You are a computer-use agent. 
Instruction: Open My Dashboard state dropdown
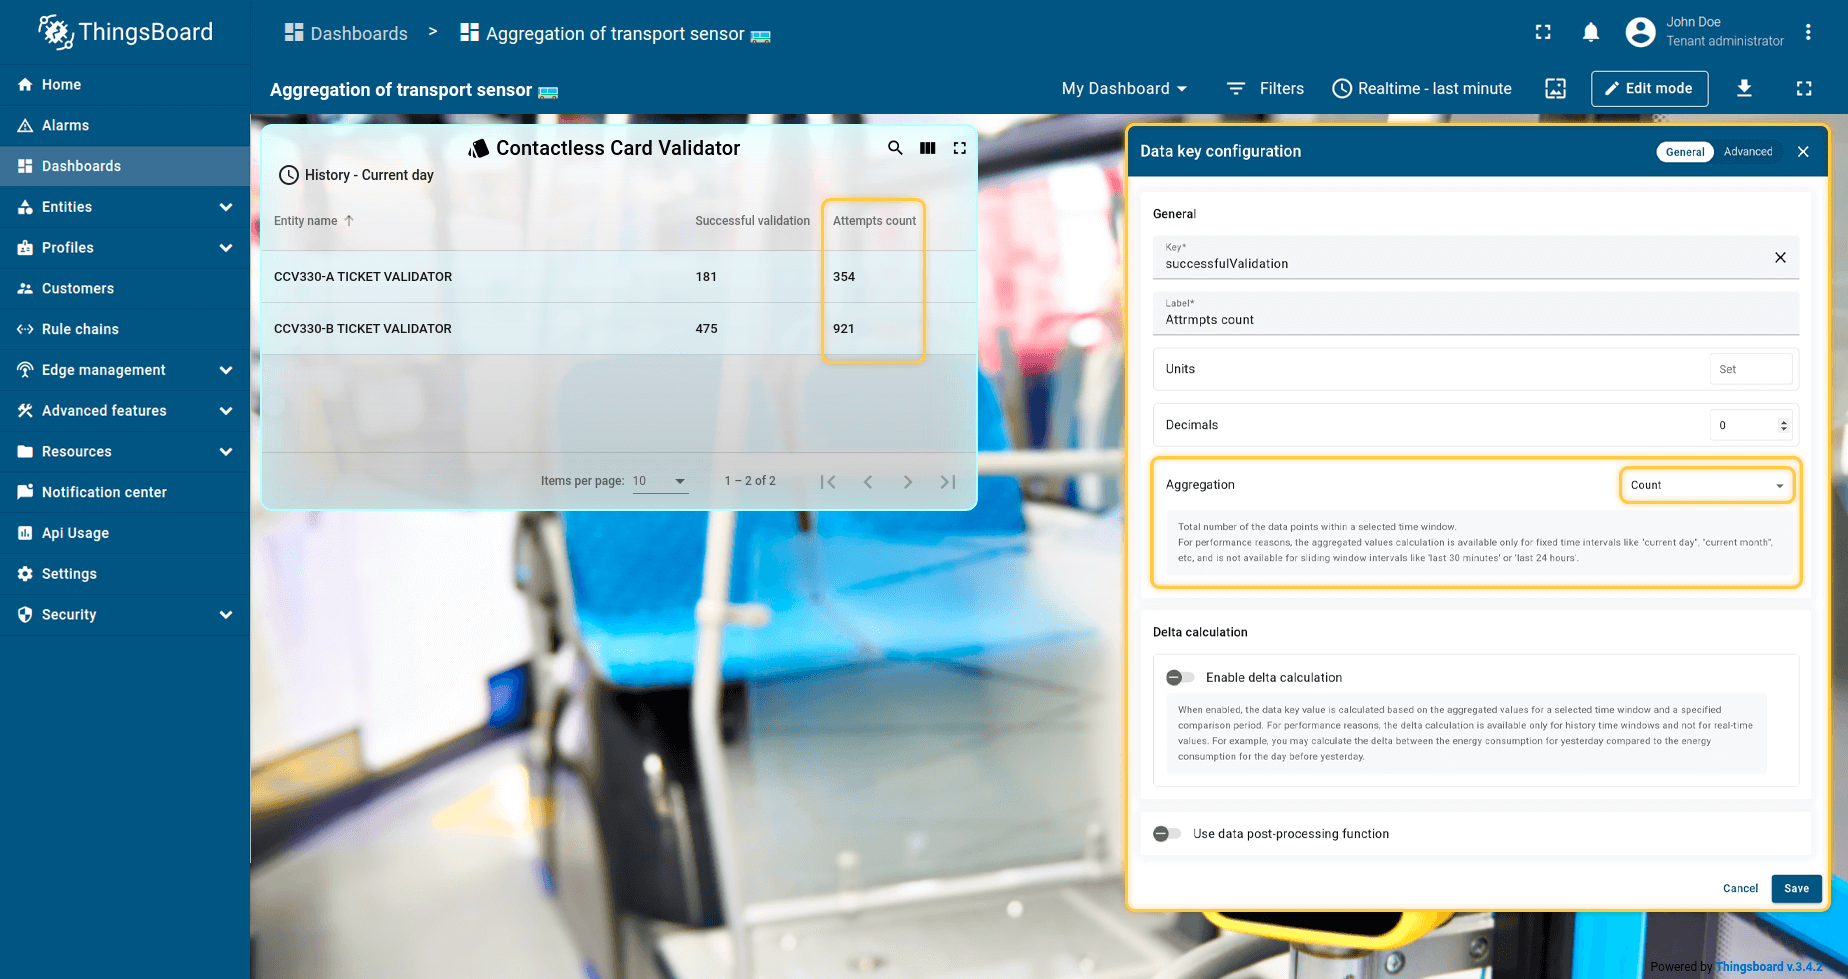[x=1124, y=88]
